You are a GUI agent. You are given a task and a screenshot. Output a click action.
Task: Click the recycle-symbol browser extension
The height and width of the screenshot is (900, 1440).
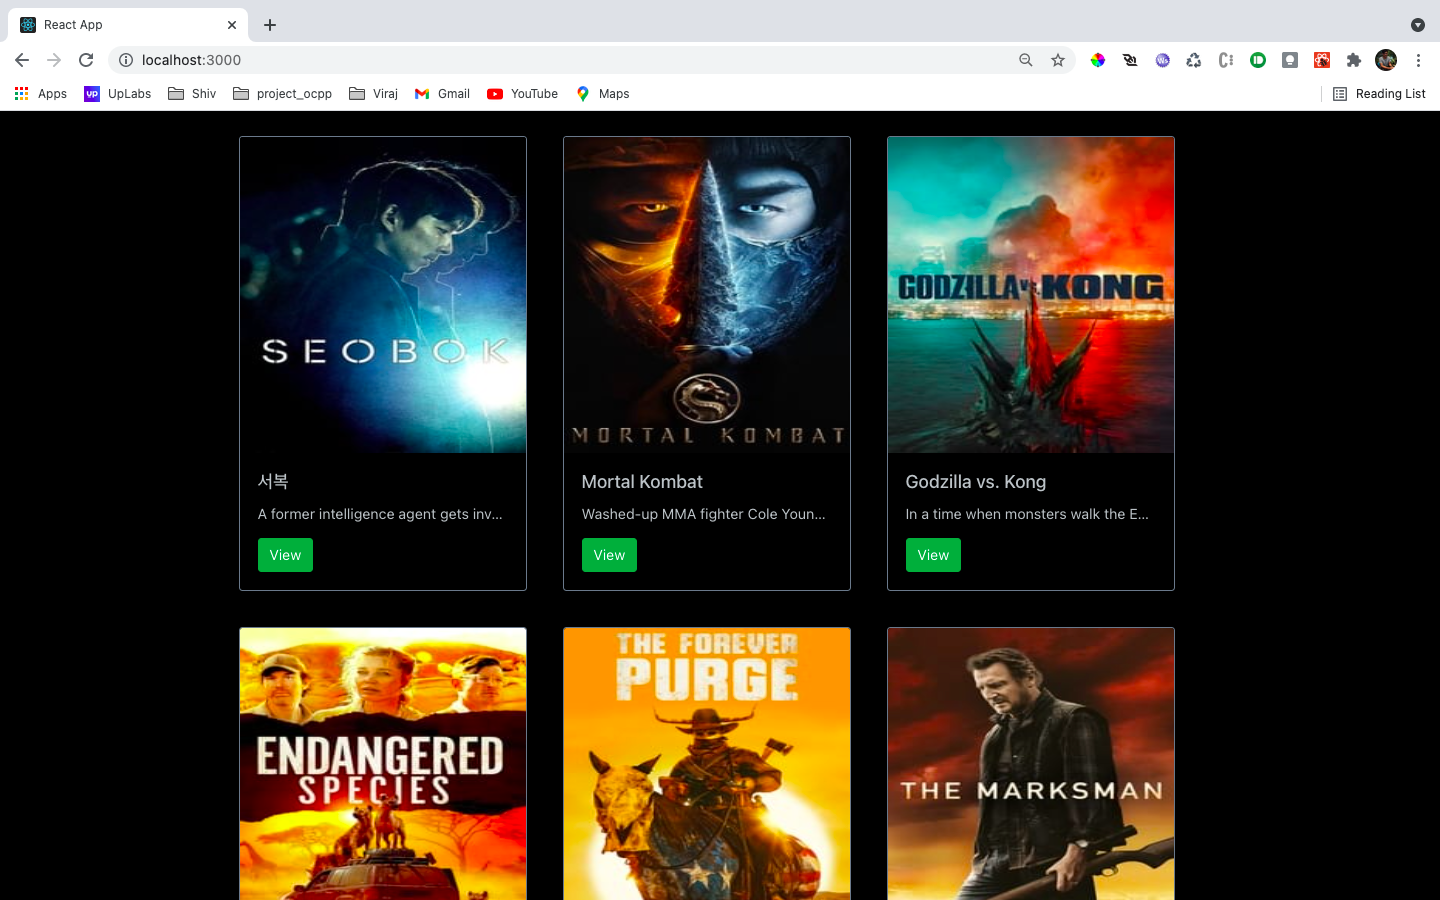(x=1194, y=60)
